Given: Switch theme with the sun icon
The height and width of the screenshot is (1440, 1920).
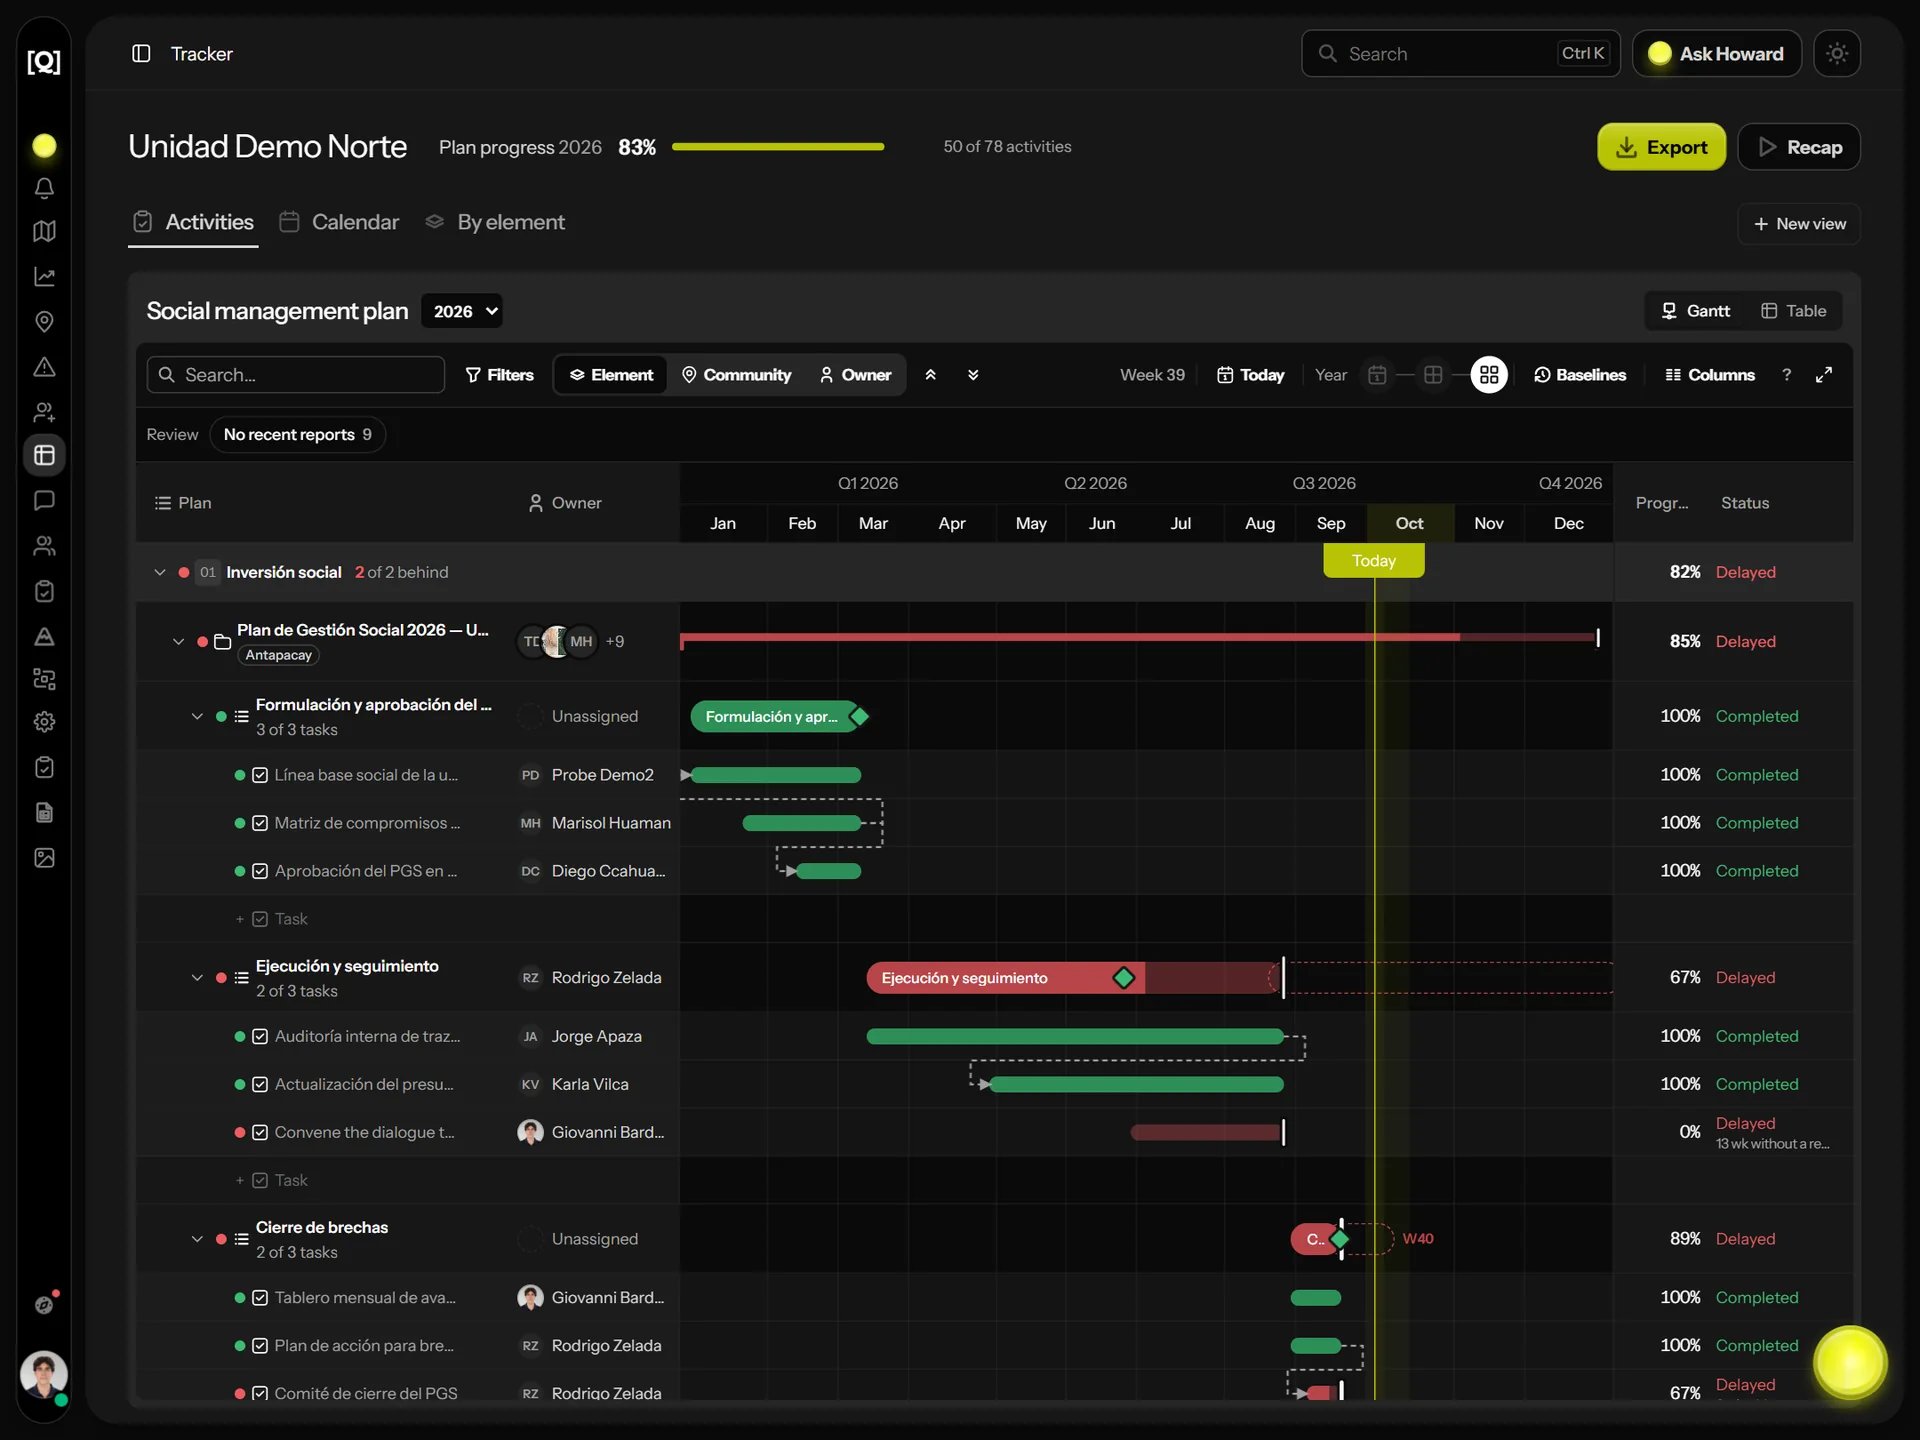Looking at the screenshot, I should point(1837,53).
